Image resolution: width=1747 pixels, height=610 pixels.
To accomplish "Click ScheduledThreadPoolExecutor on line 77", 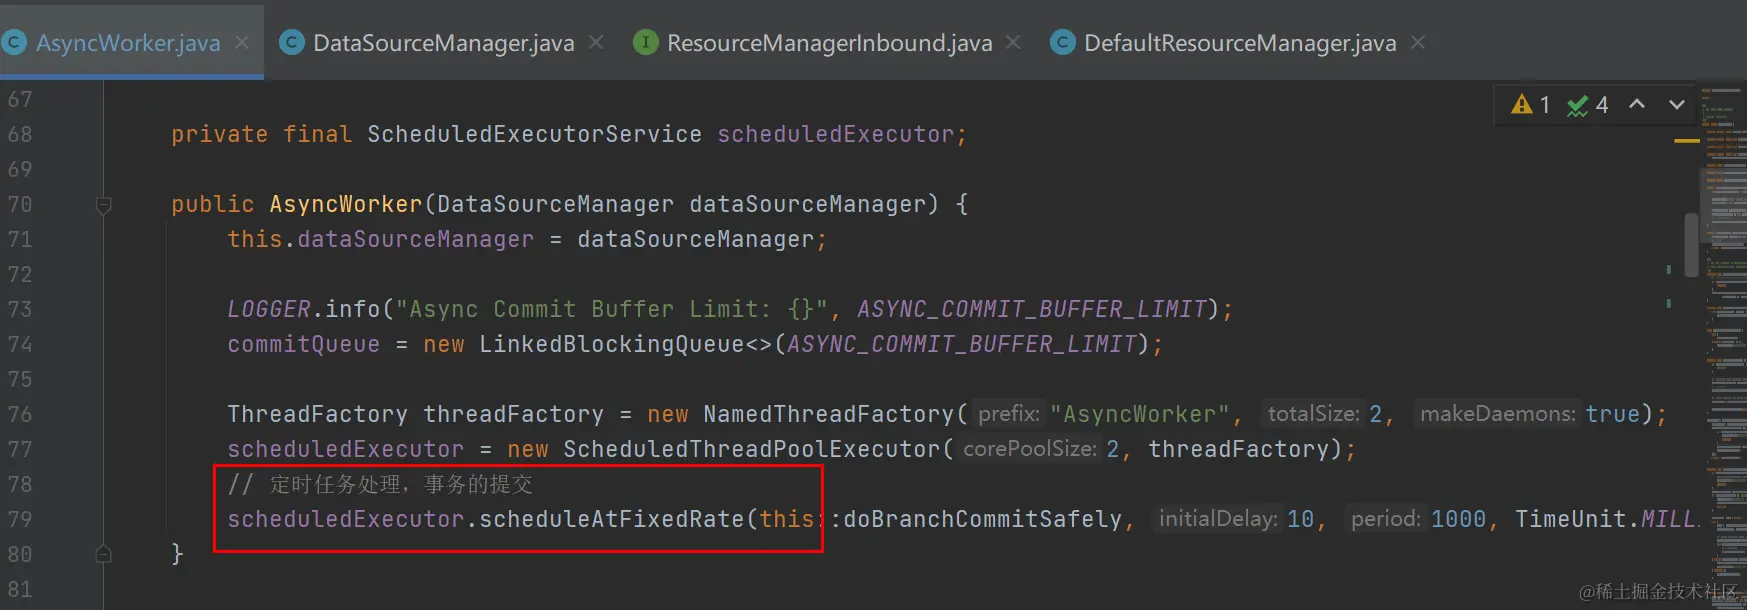I will pyautogui.click(x=751, y=449).
